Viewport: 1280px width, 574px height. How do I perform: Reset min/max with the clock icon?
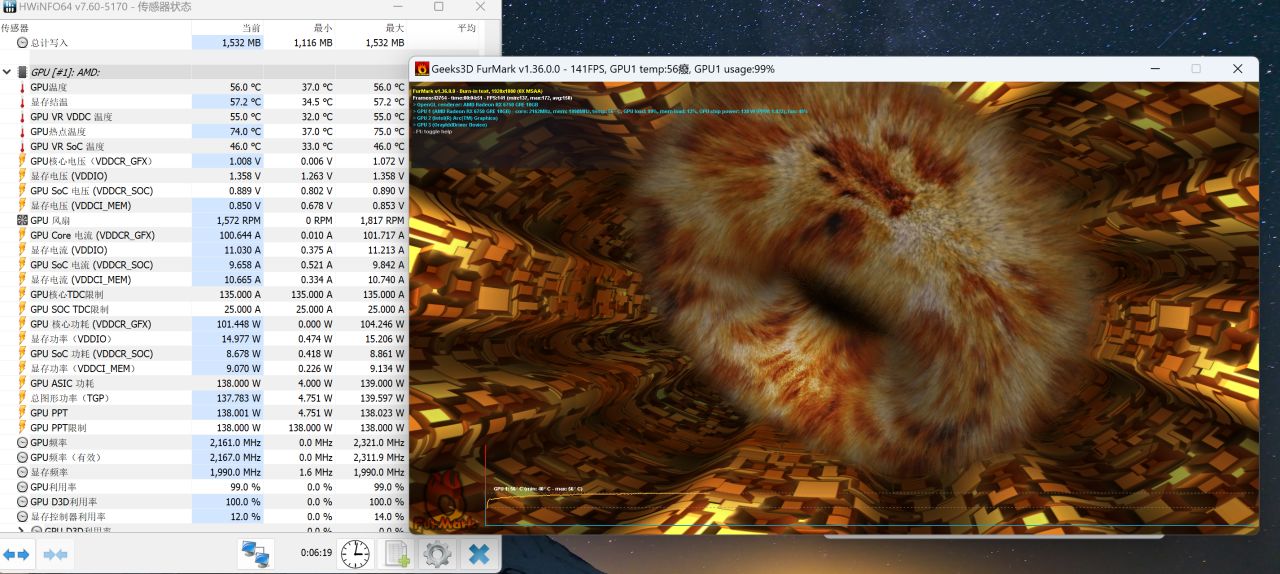click(x=355, y=553)
